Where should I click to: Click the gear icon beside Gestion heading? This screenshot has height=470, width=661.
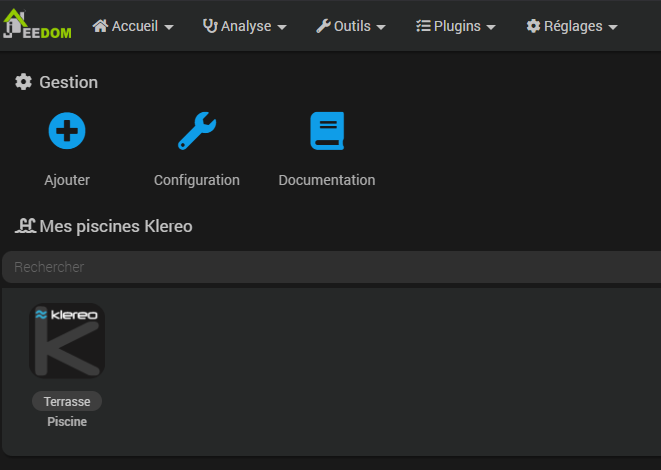click(x=24, y=82)
